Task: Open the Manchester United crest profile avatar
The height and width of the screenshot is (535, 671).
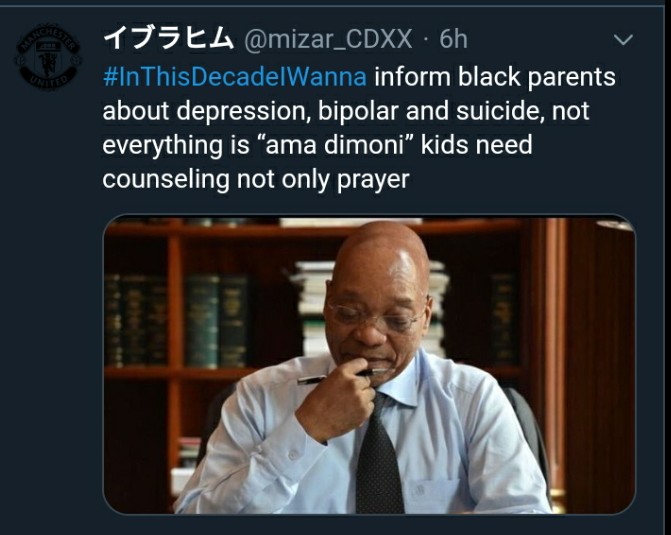Action: click(48, 56)
